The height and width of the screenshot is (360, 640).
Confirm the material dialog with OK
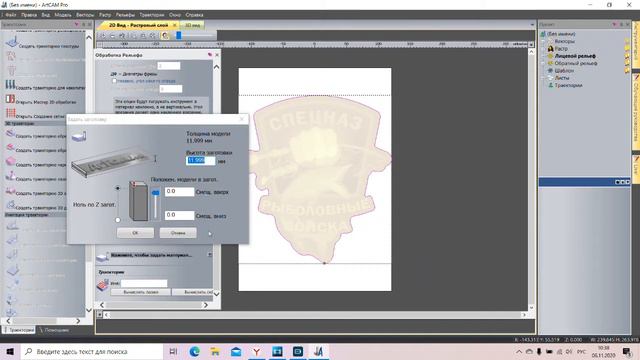point(135,233)
